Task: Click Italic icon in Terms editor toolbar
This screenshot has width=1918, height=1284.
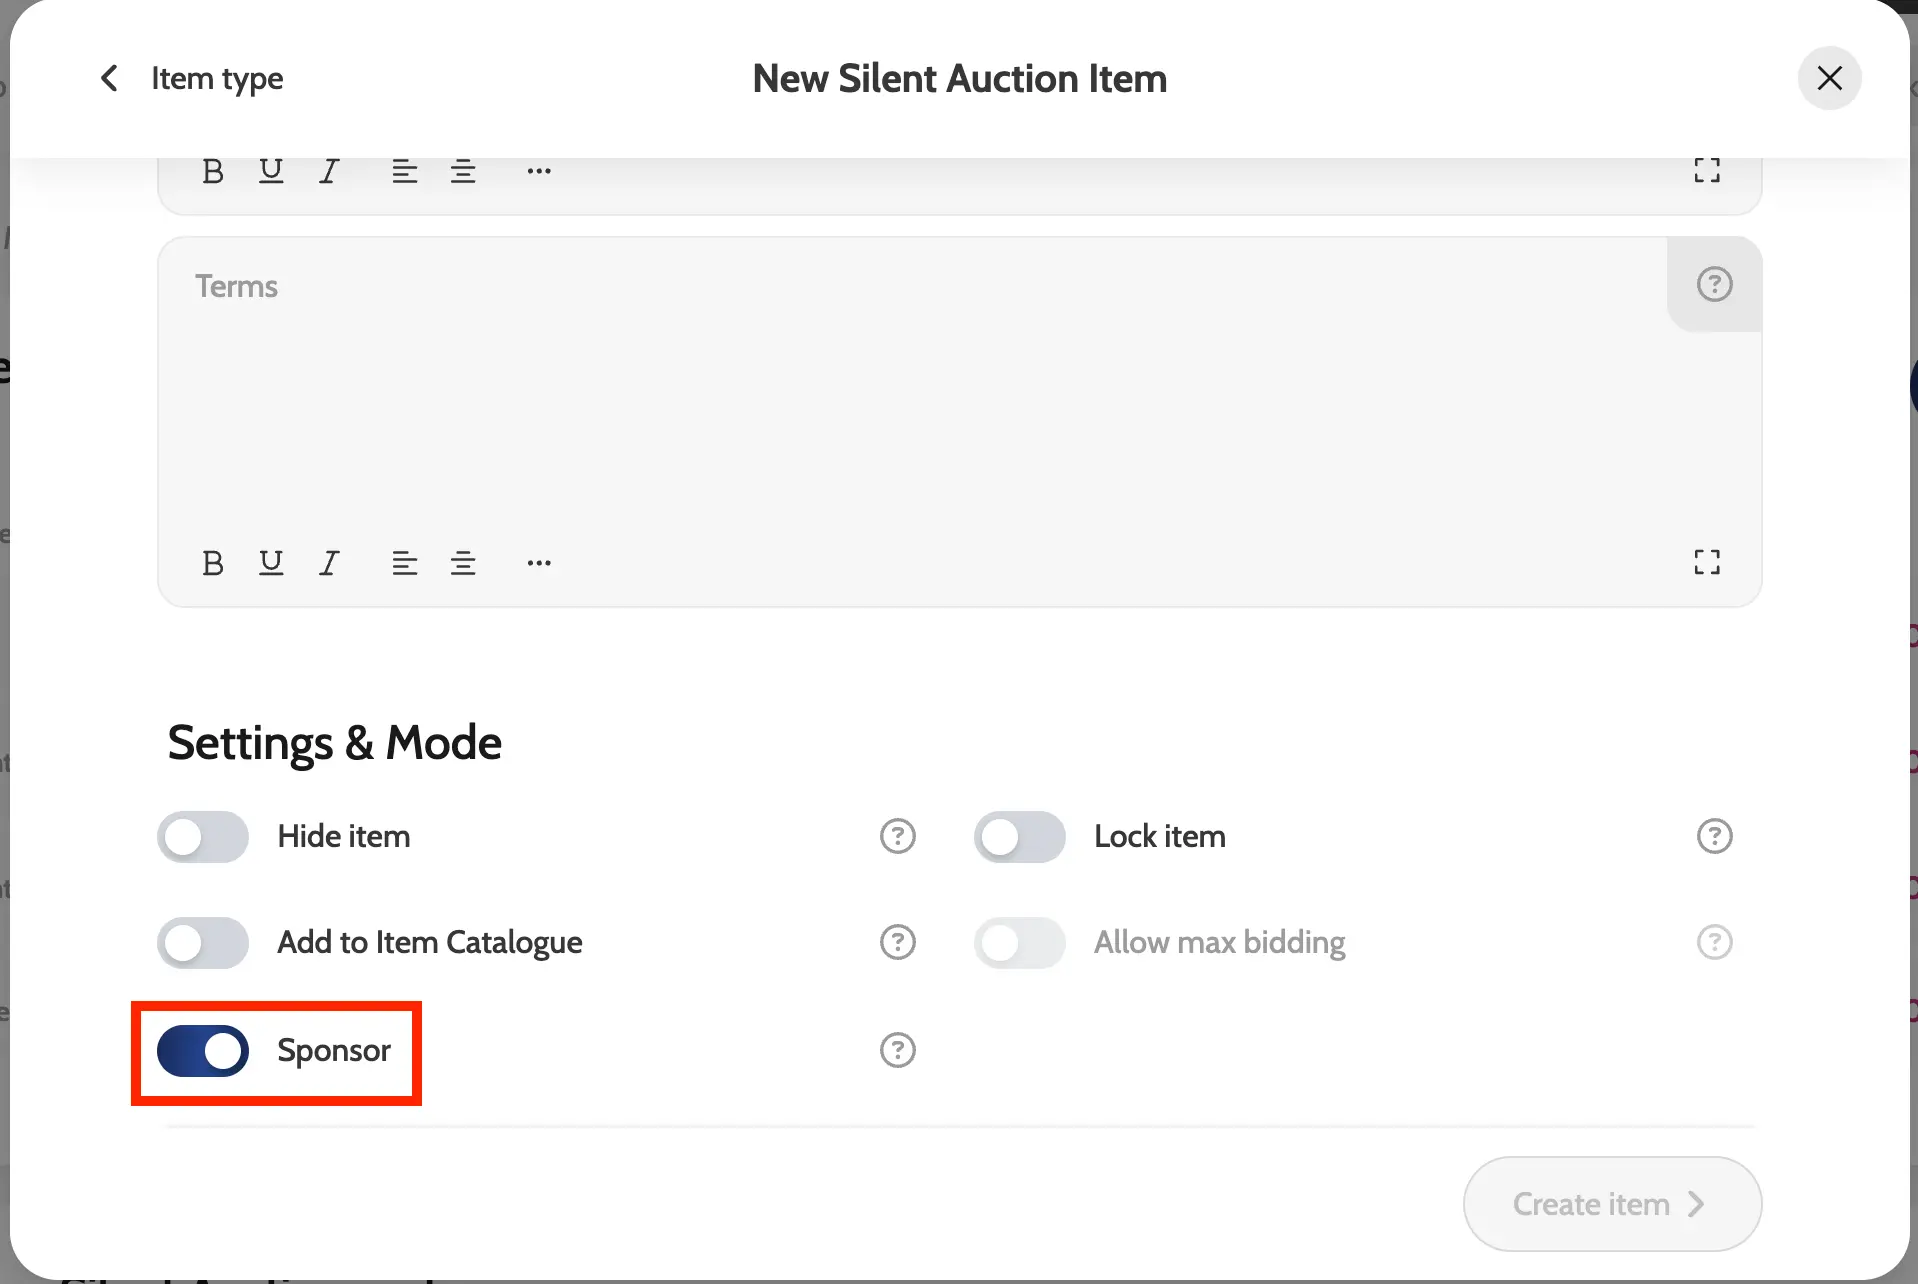Action: tap(329, 563)
